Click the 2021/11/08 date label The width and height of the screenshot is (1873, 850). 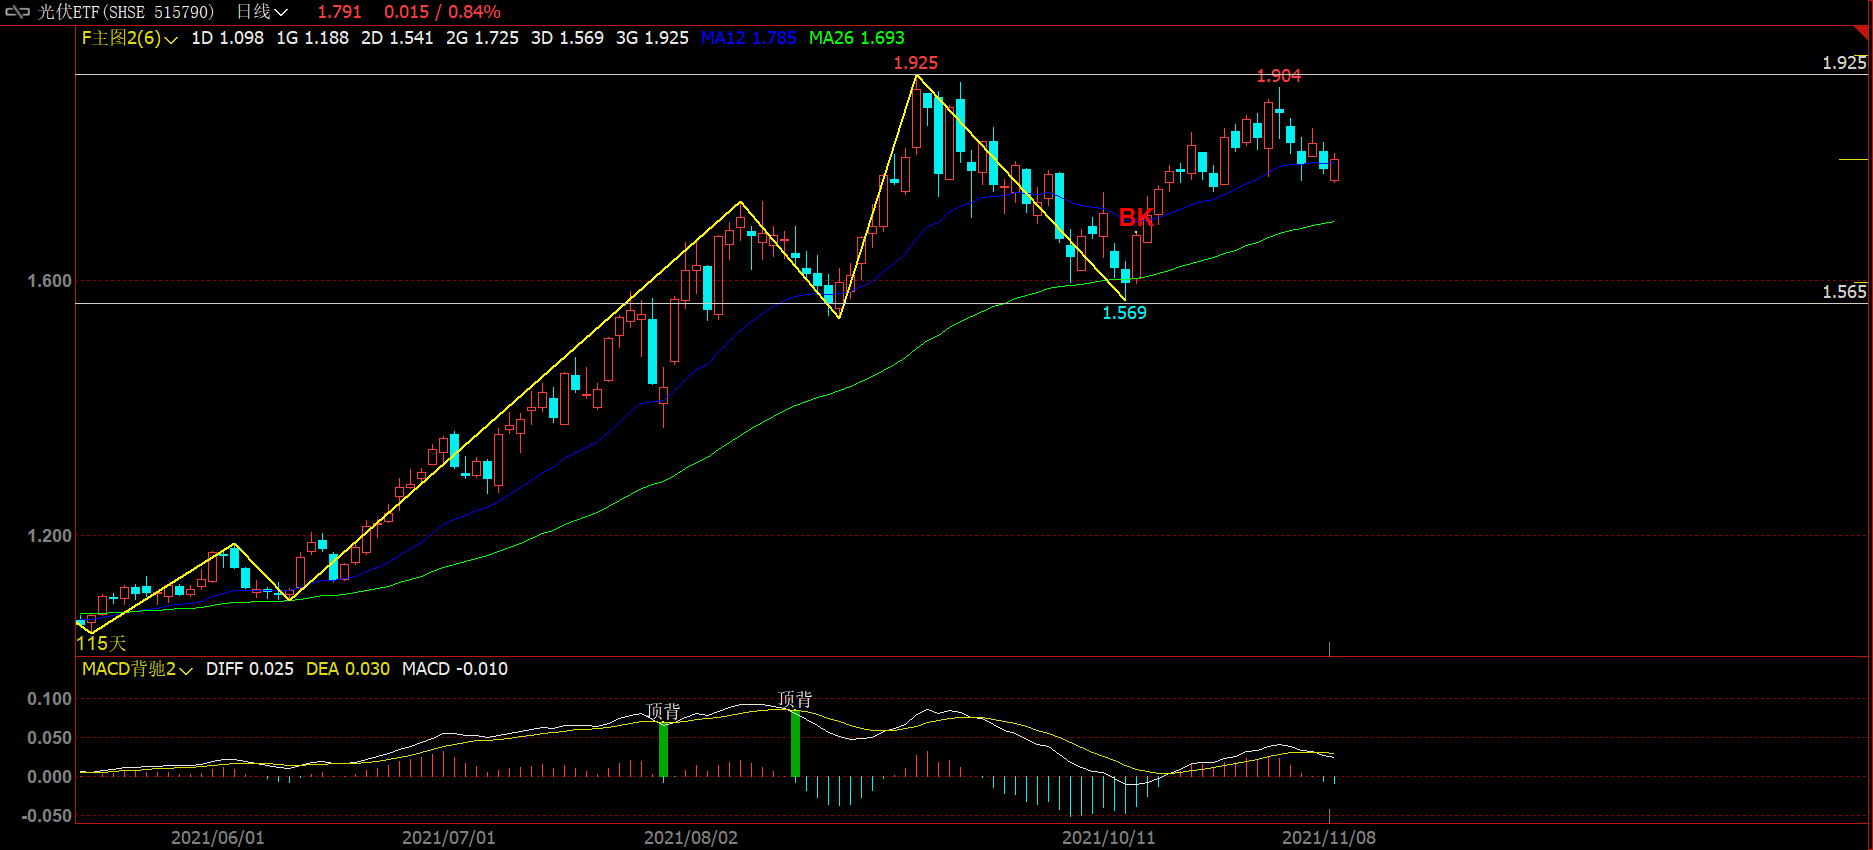[1329, 838]
